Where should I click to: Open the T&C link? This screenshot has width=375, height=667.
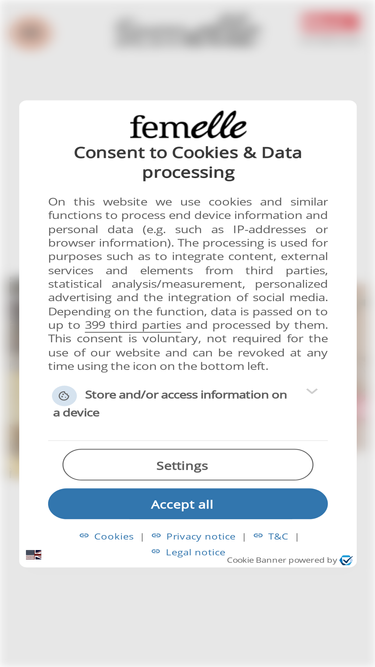[278, 536]
